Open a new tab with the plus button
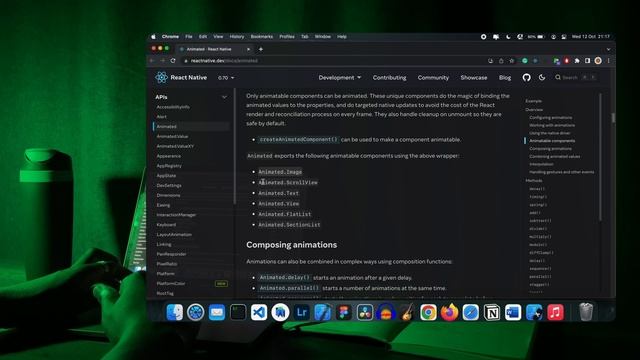Viewport: 640px width, 360px height. click(261, 49)
